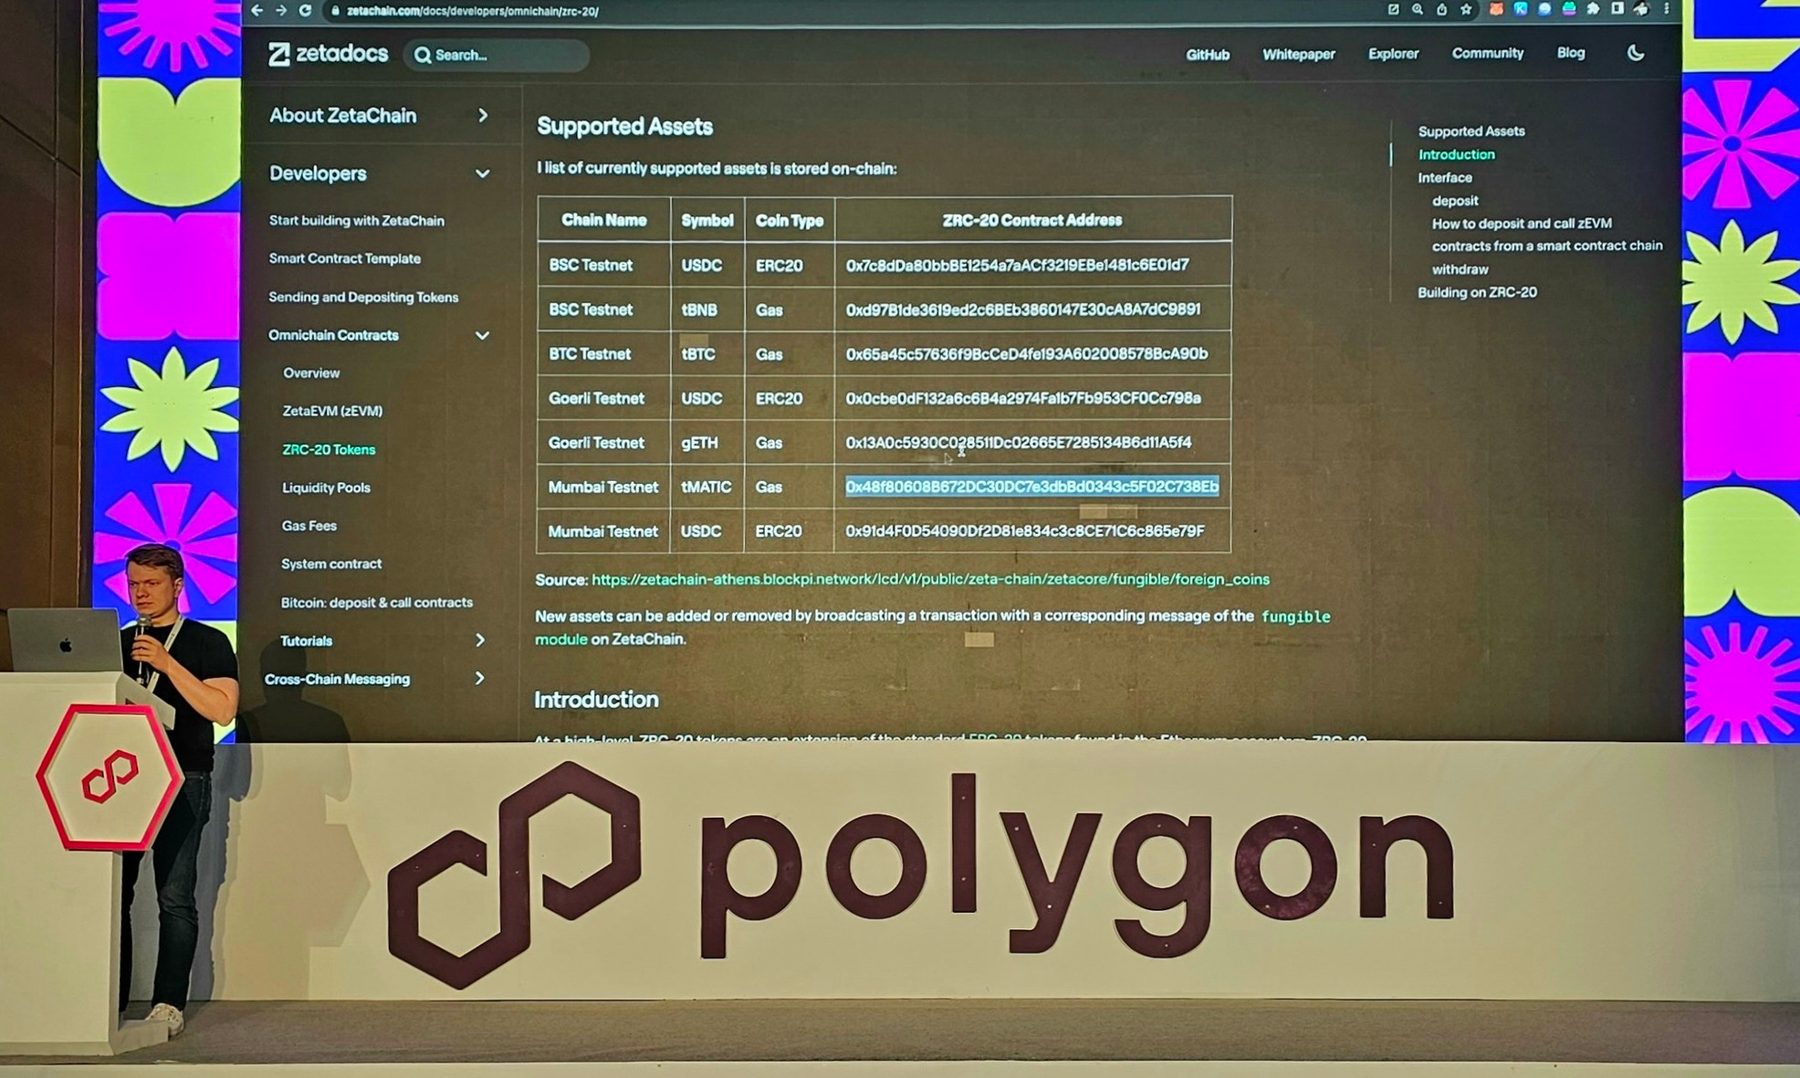
Task: Toggle dark mode with the moon icon
Action: [x=1636, y=53]
